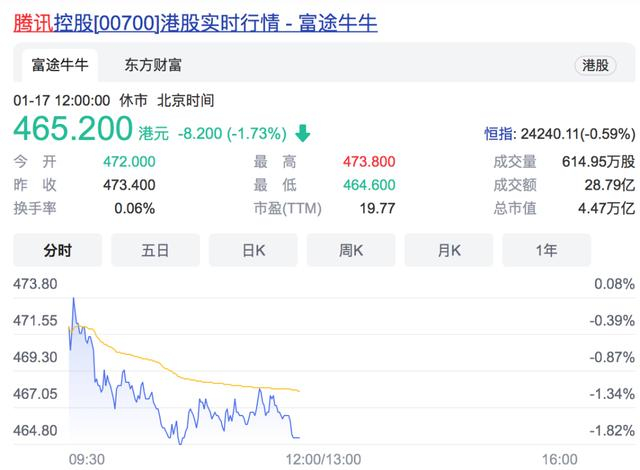
Task: Click the -1.82% percent axis label
Action: click(x=612, y=430)
